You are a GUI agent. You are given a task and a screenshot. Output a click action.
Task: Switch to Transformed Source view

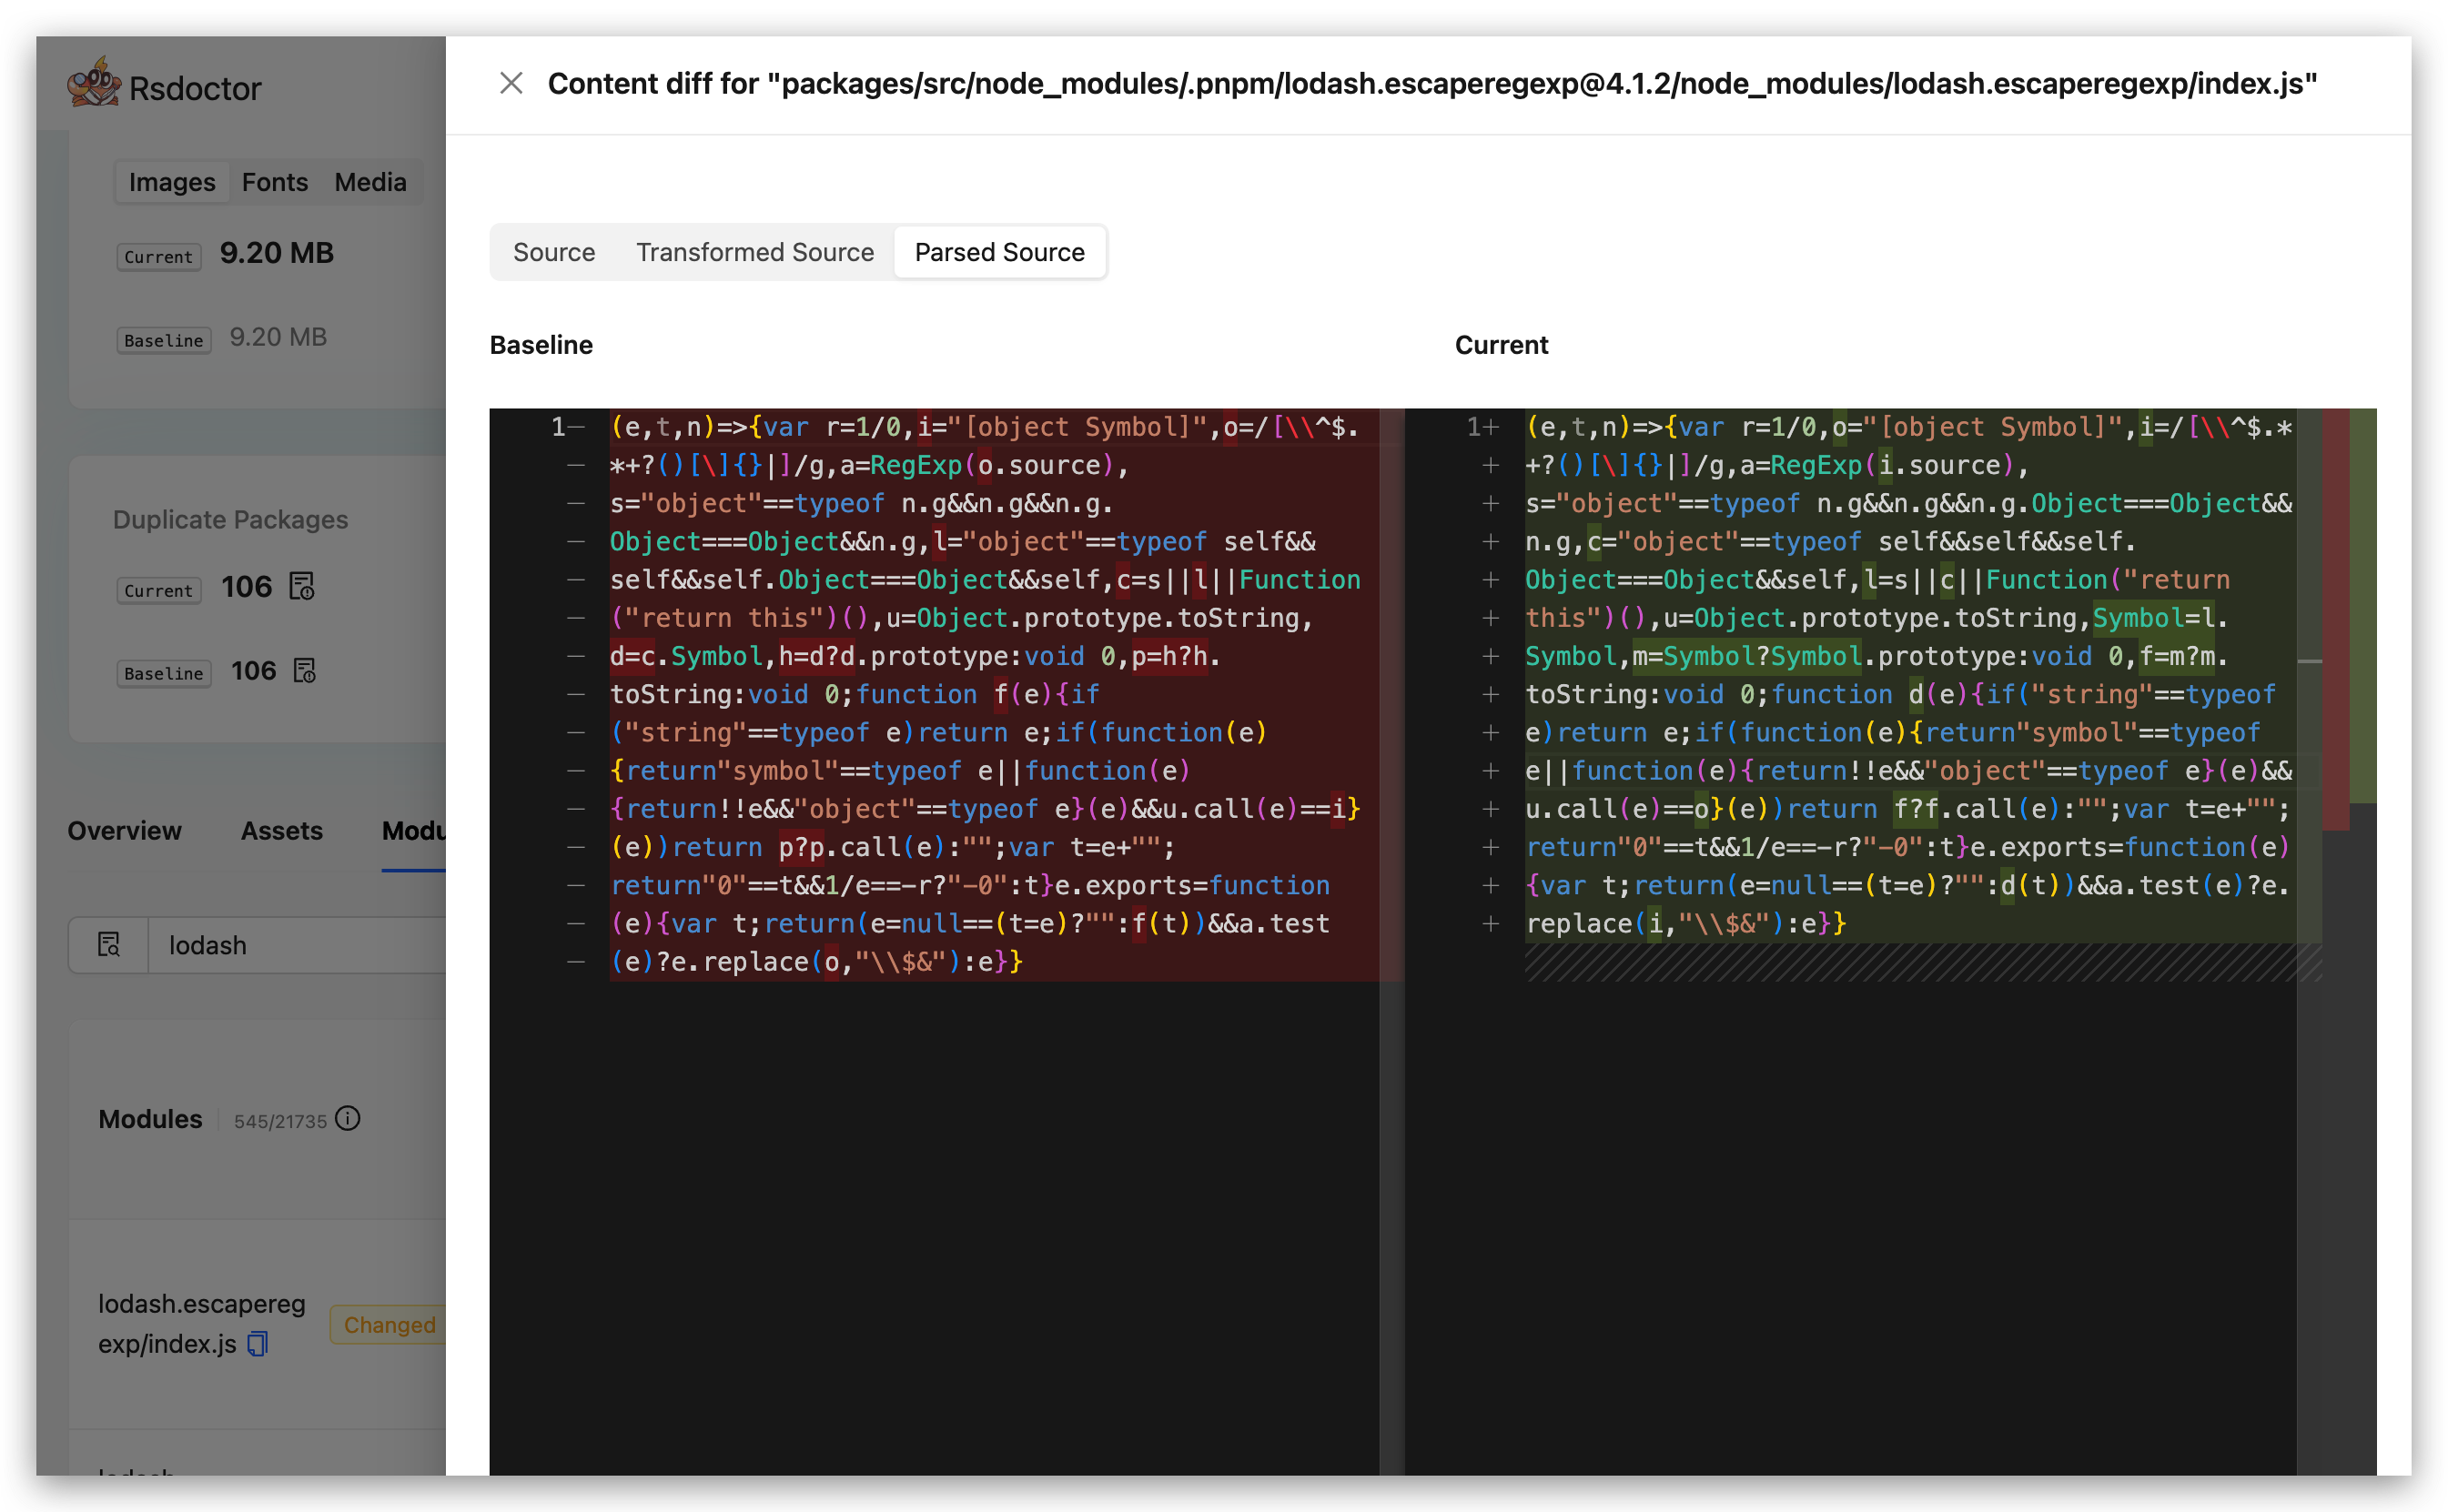point(754,252)
